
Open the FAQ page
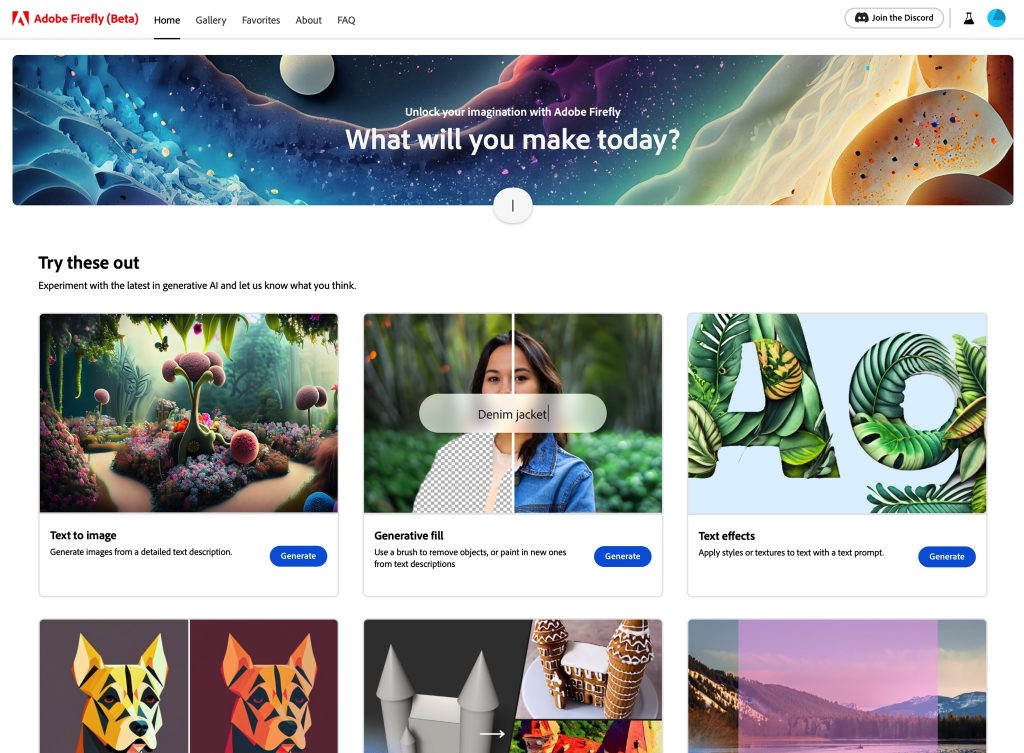(x=346, y=20)
